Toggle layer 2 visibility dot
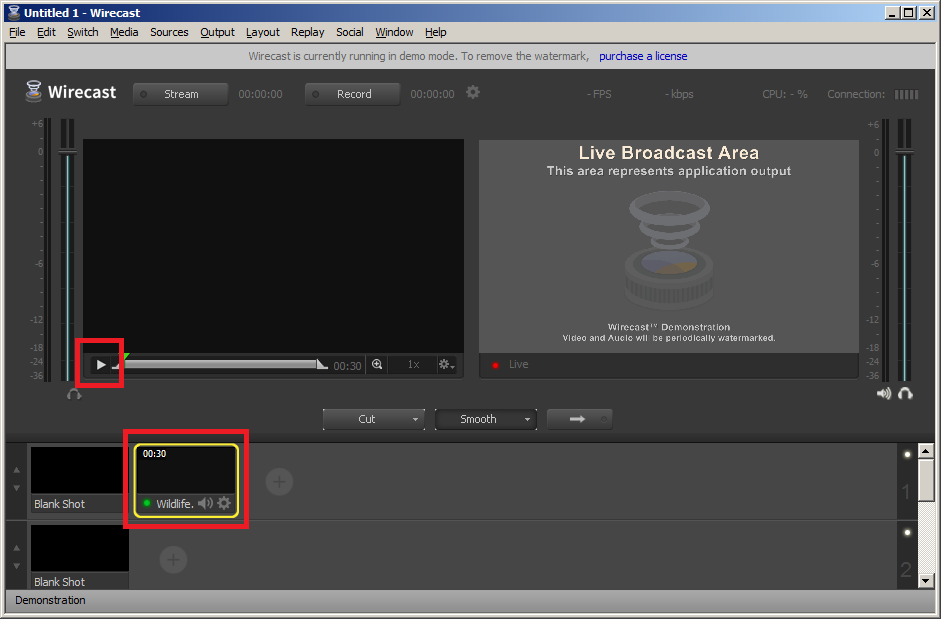 907,533
